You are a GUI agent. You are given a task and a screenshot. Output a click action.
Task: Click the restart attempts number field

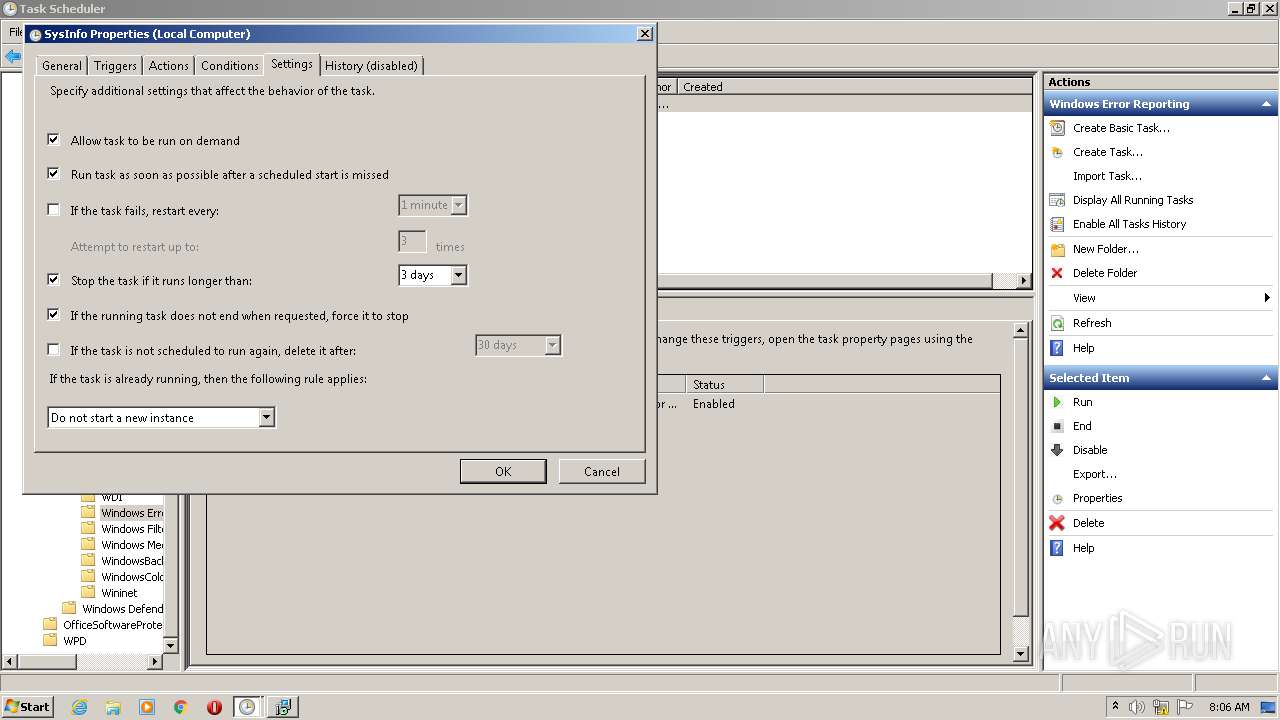(412, 241)
